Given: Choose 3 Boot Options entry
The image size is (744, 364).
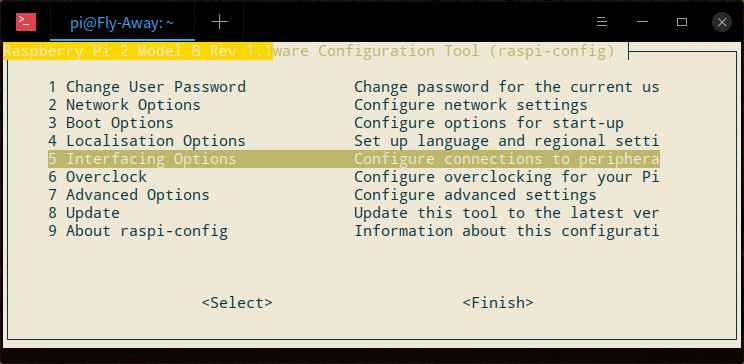Looking at the screenshot, I should coord(353,123).
